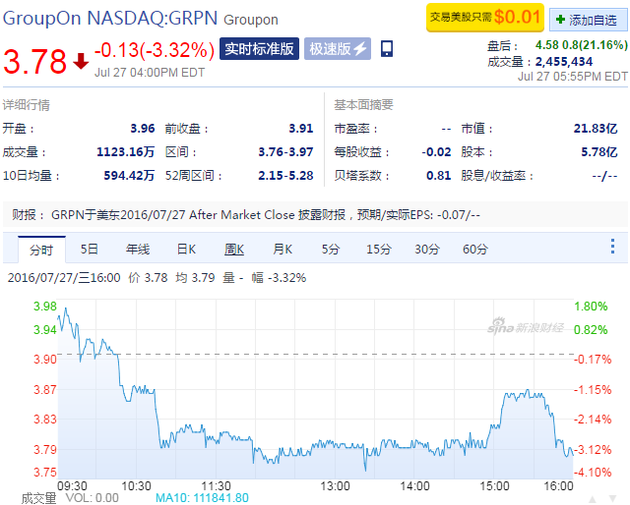Click the 3.98 price axis label
This screenshot has width=630, height=505.
coord(45,307)
